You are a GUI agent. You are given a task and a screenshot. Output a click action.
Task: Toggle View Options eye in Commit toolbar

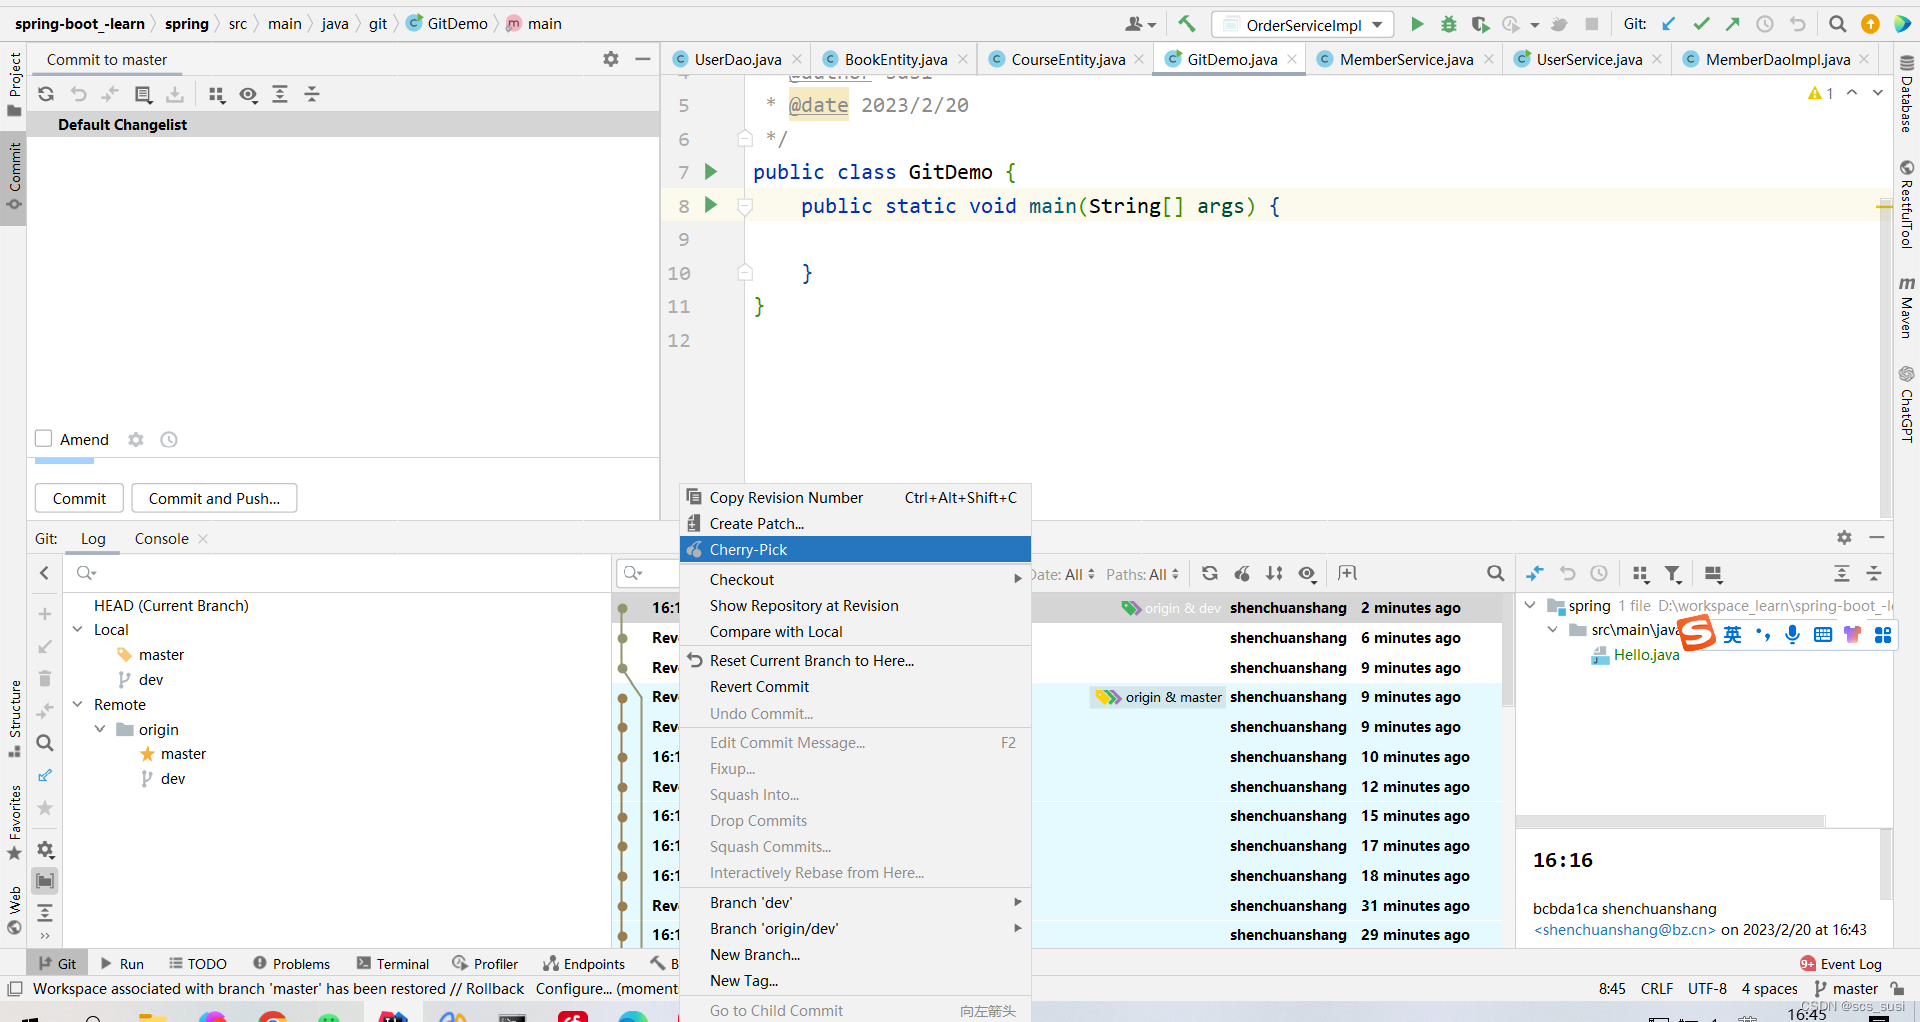248,94
